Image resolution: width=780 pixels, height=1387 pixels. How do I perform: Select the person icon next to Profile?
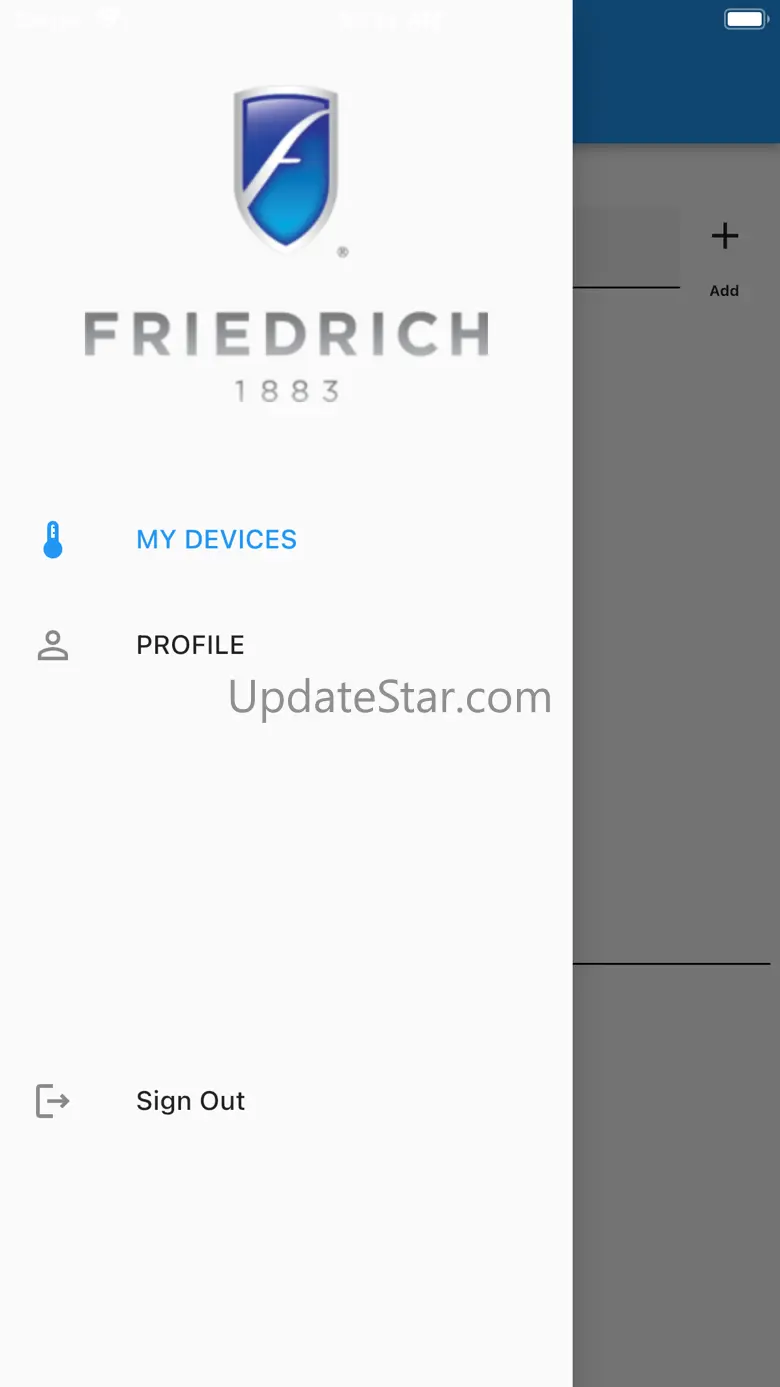(x=53, y=645)
